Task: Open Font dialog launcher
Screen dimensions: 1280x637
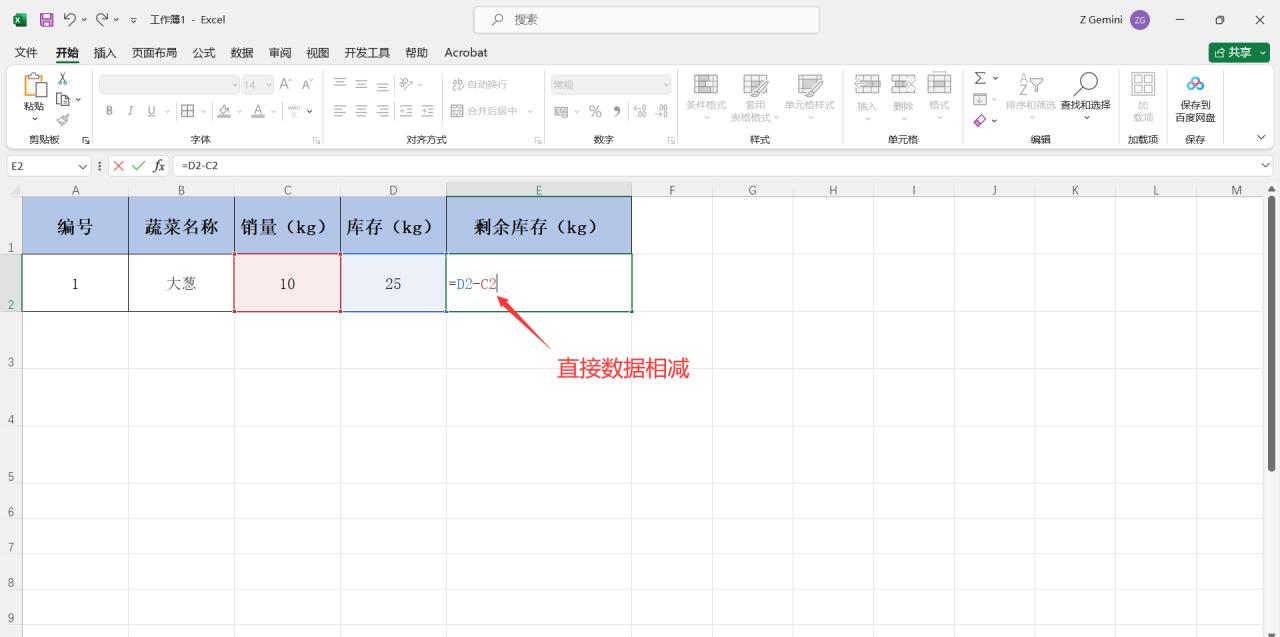Action: (x=316, y=140)
